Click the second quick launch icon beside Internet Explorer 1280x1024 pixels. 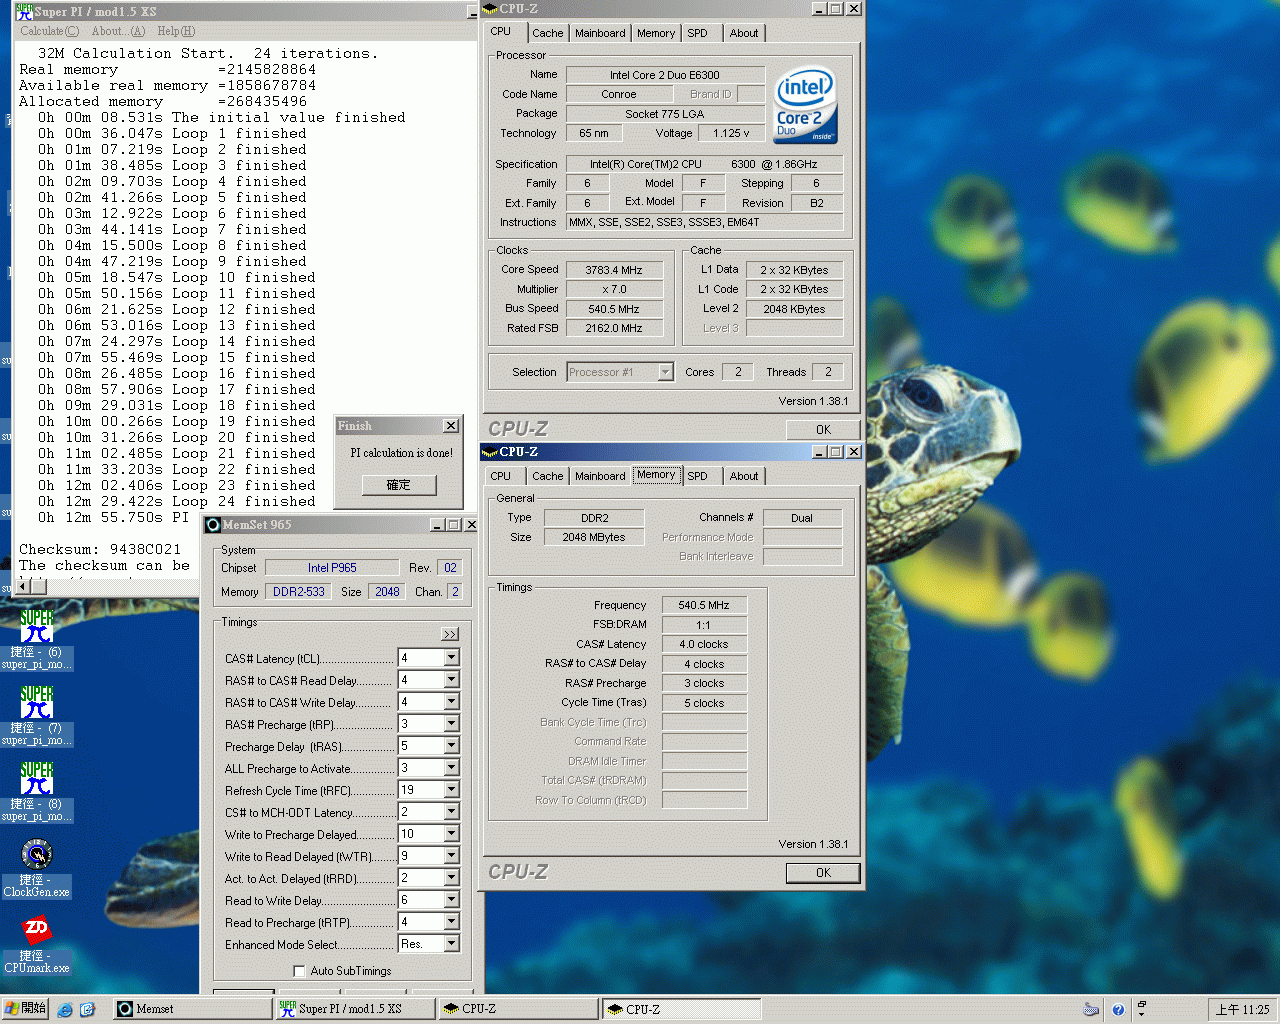click(87, 1010)
